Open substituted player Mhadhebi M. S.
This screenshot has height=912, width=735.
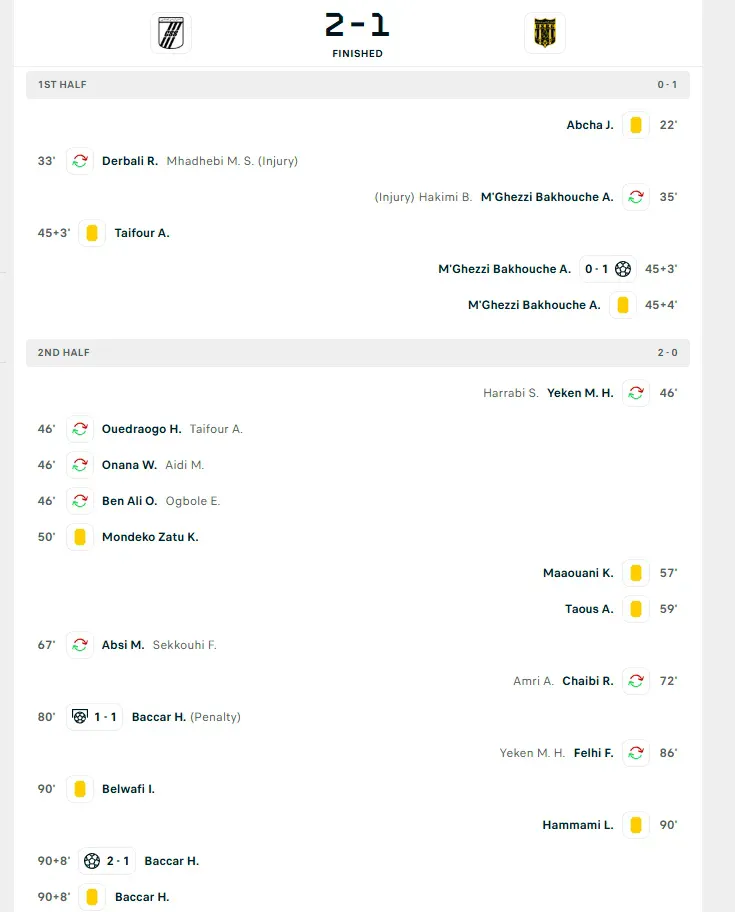point(210,161)
